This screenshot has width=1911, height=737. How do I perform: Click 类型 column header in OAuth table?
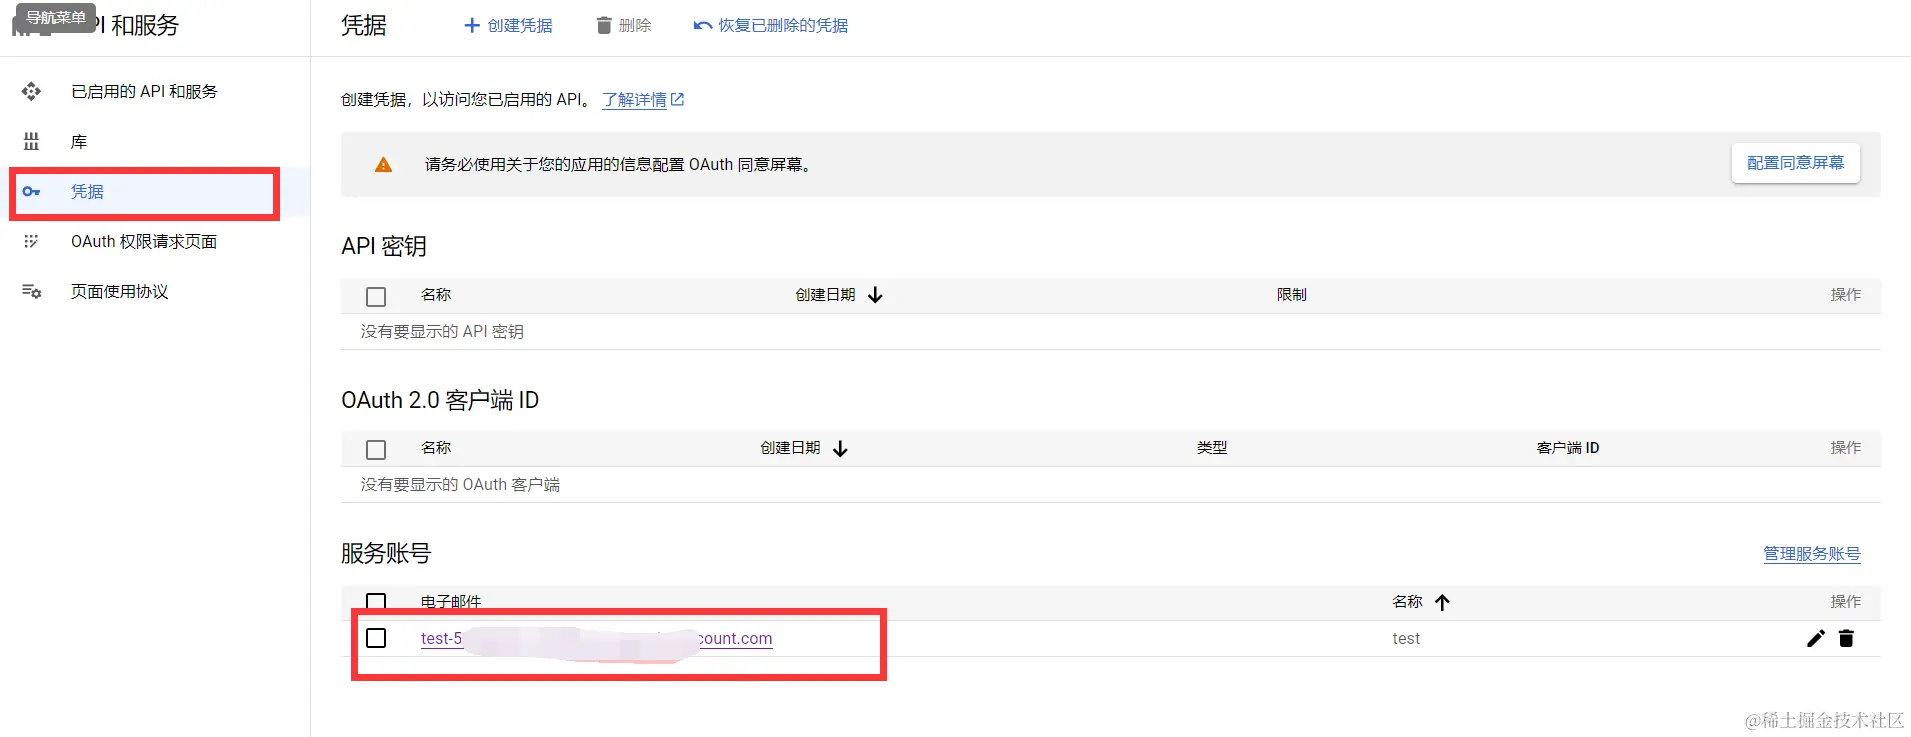1211,448
